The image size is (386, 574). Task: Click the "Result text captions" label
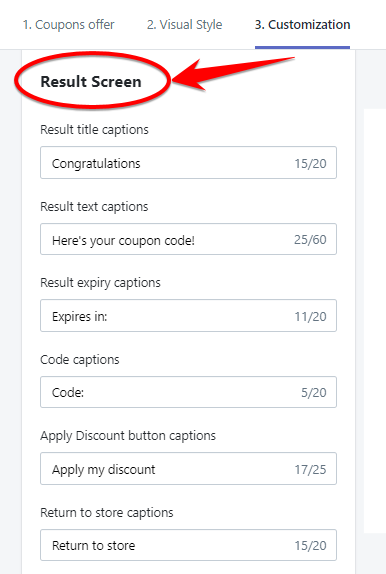coord(94,206)
